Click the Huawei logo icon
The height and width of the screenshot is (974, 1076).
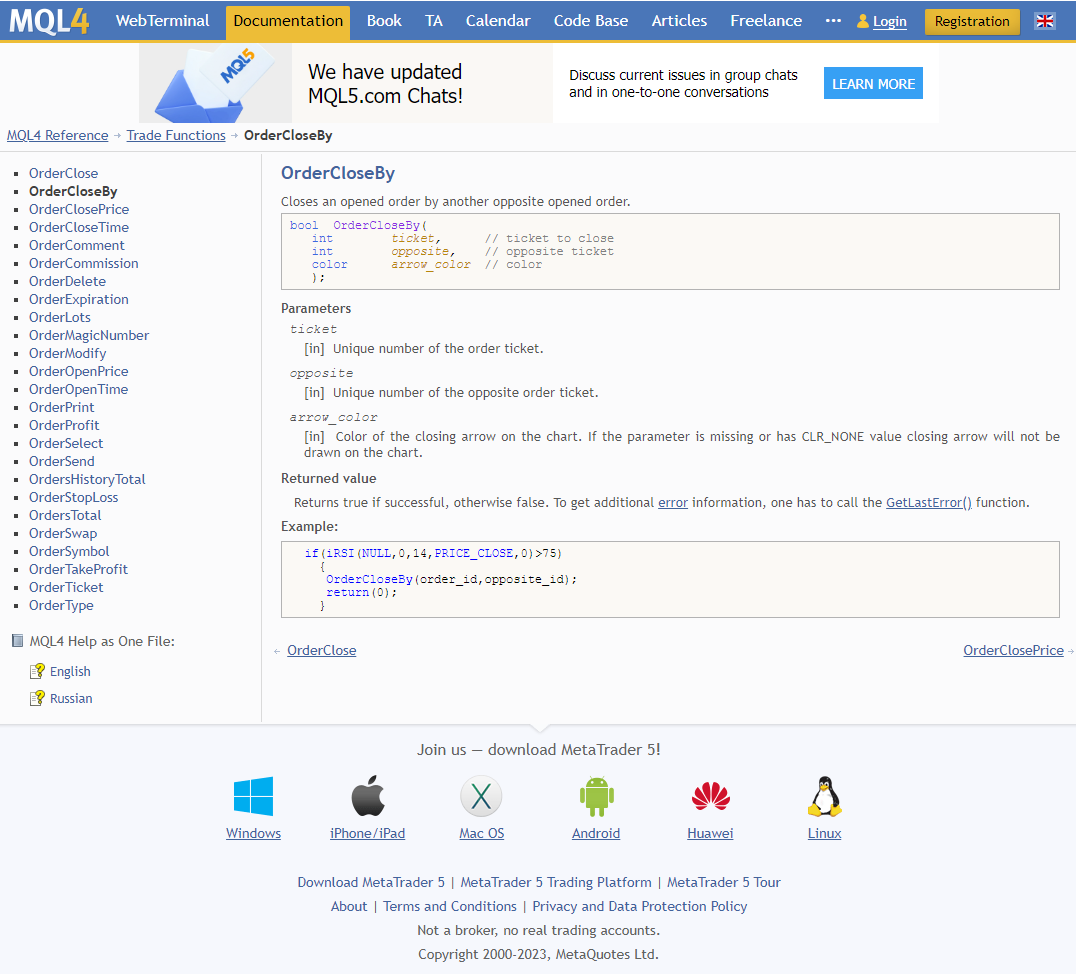[711, 796]
